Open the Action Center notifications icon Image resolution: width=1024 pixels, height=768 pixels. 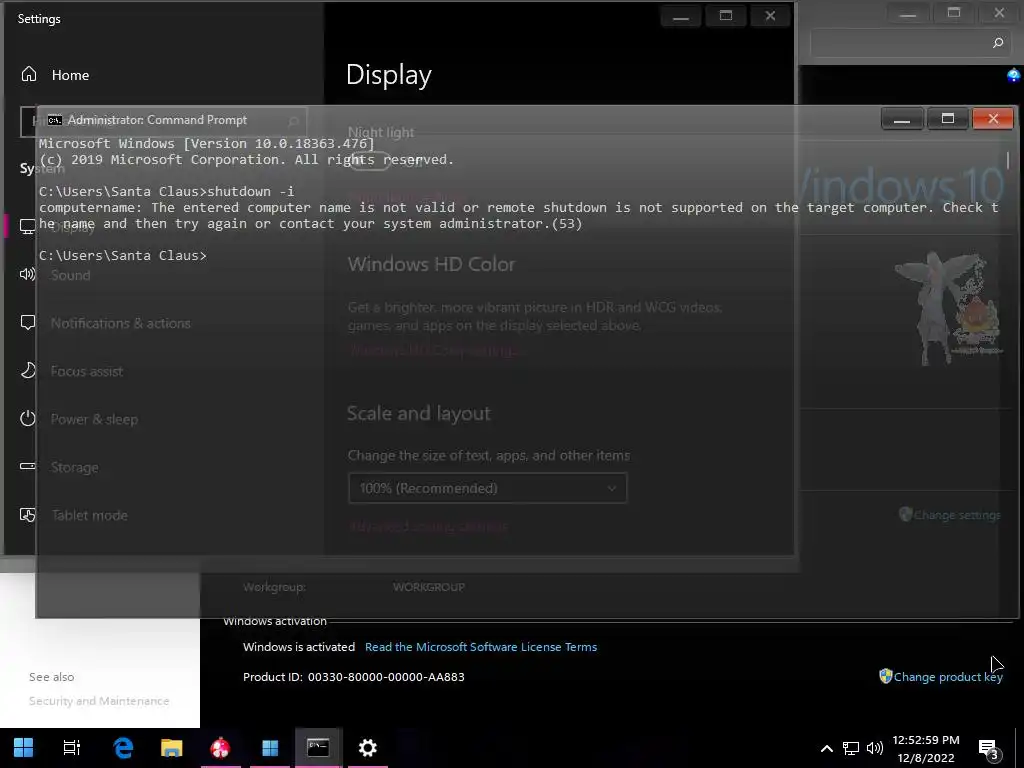point(989,749)
